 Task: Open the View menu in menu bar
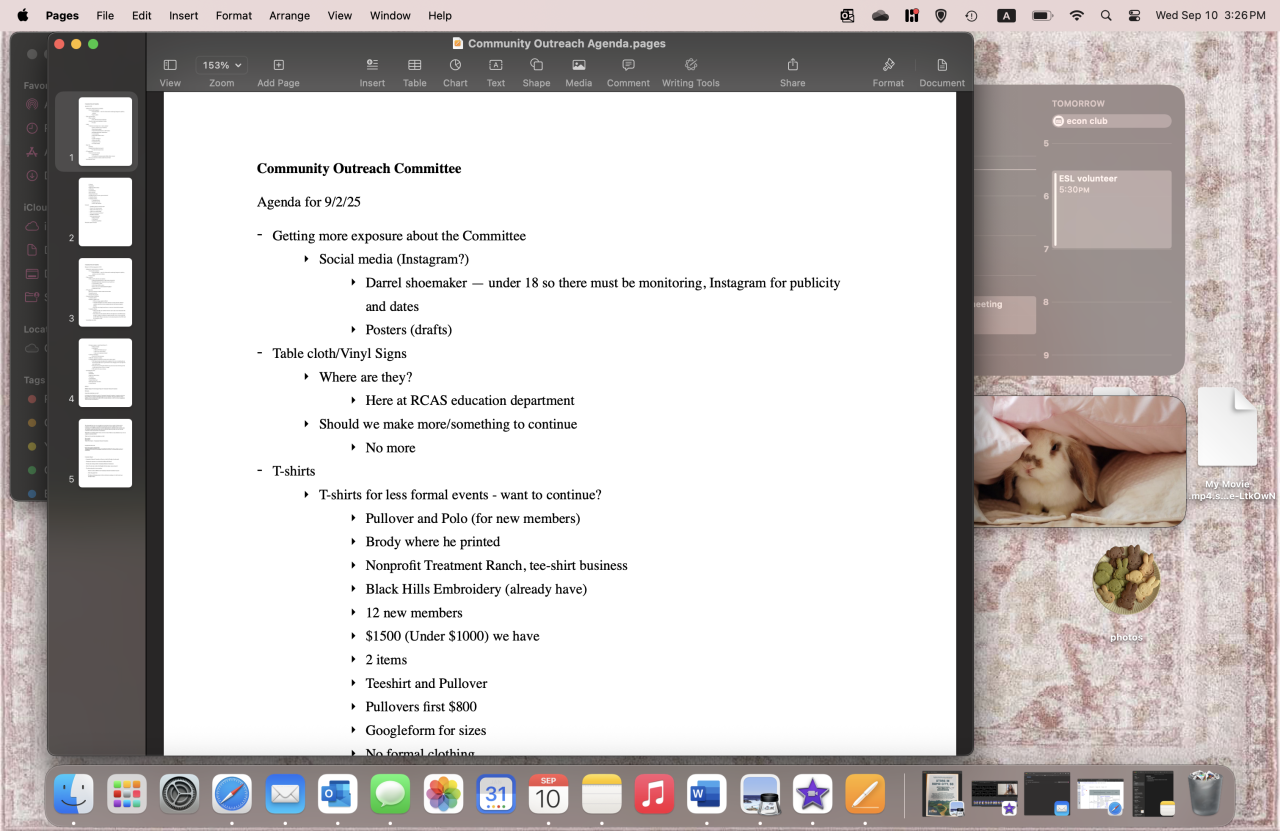[340, 15]
